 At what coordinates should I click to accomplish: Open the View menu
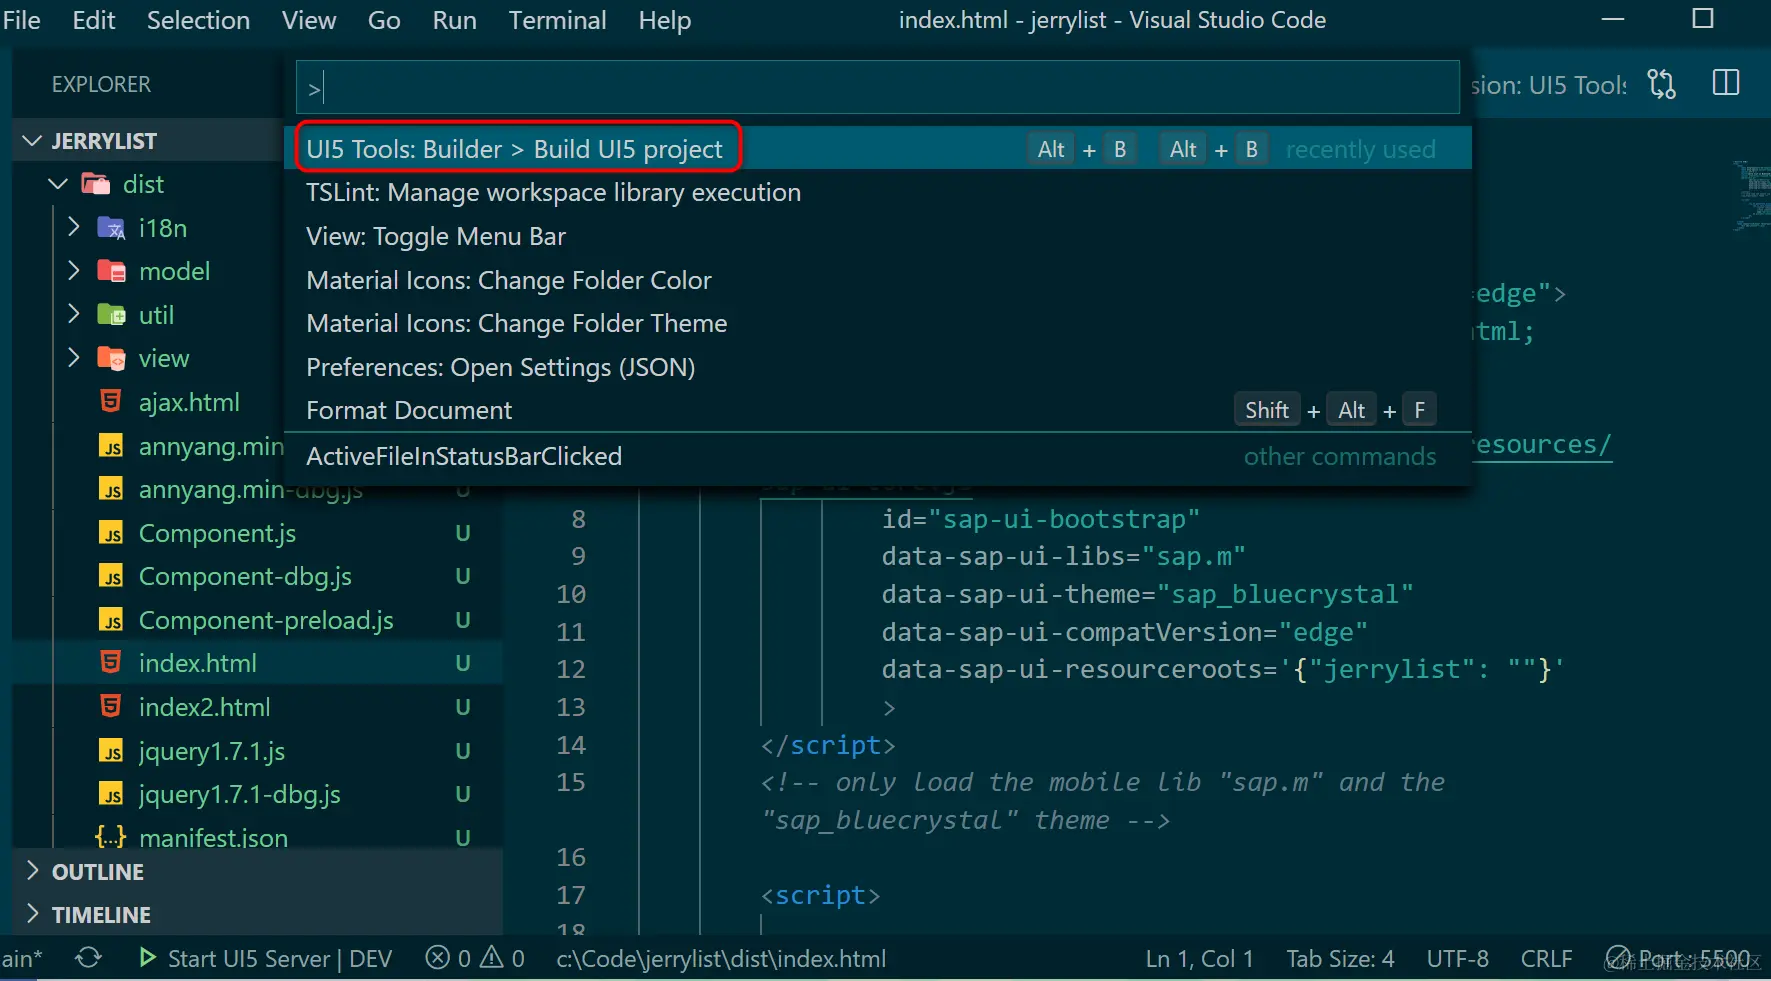[309, 20]
